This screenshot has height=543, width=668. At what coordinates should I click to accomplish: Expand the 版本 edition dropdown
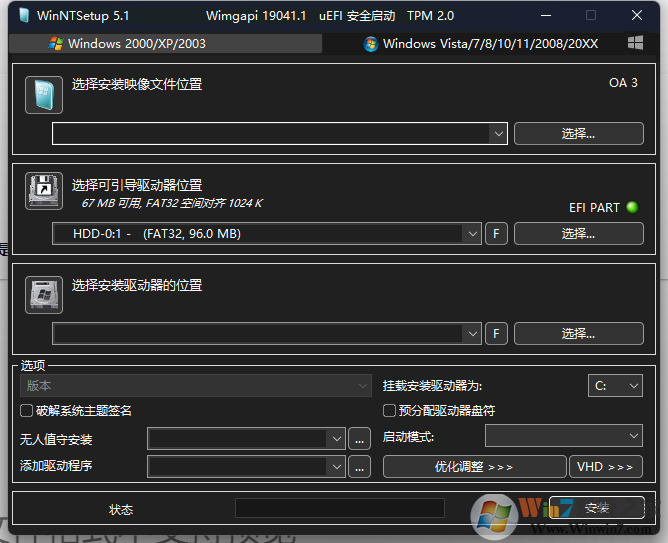pyautogui.click(x=196, y=386)
